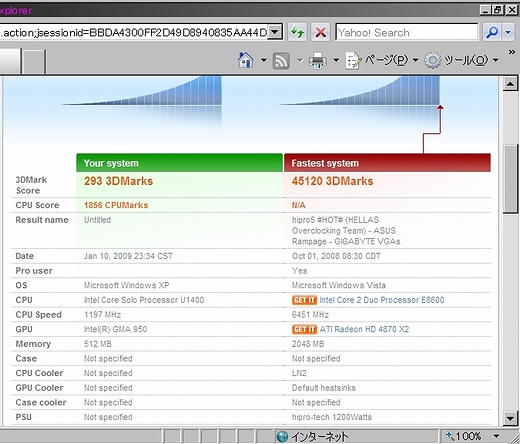Click the 512 MB memory value
The width and height of the screenshot is (520, 444).
coord(98,344)
